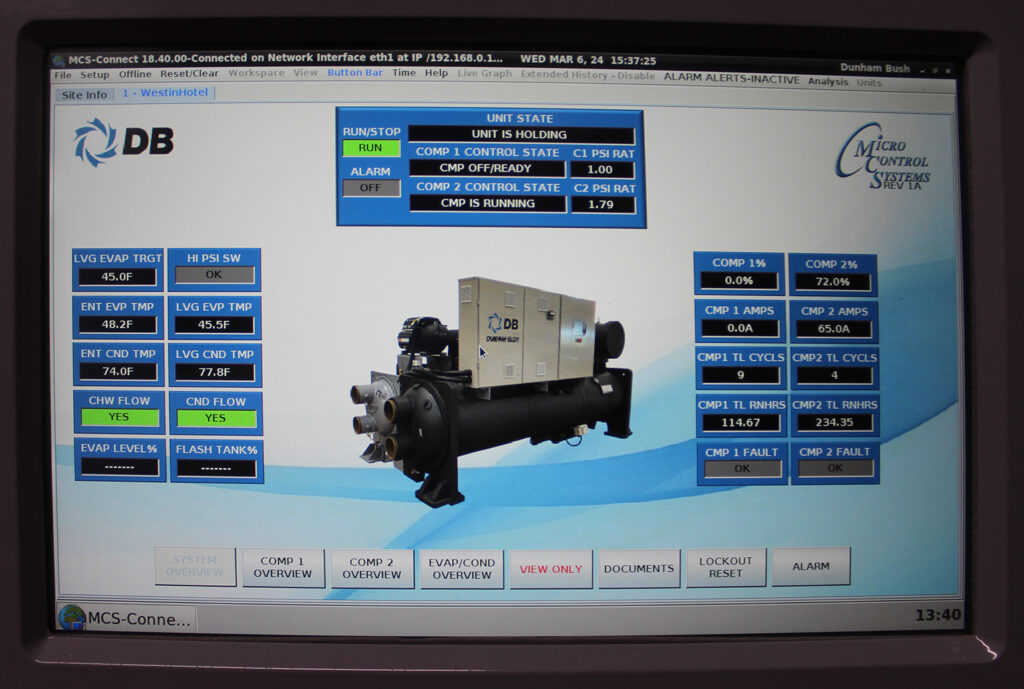Viewport: 1024px width, 689px height.
Task: Click the CMP 1 AMPS value 0.0A
Action: tap(741, 328)
